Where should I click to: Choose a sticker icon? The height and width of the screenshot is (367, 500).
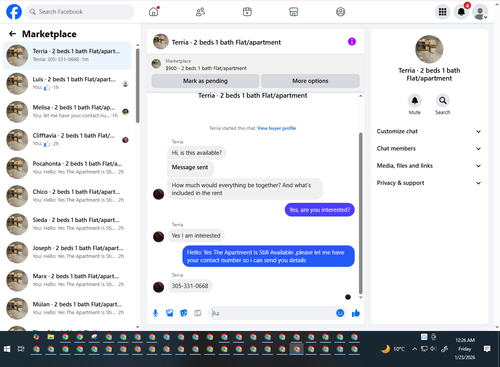[x=184, y=313]
